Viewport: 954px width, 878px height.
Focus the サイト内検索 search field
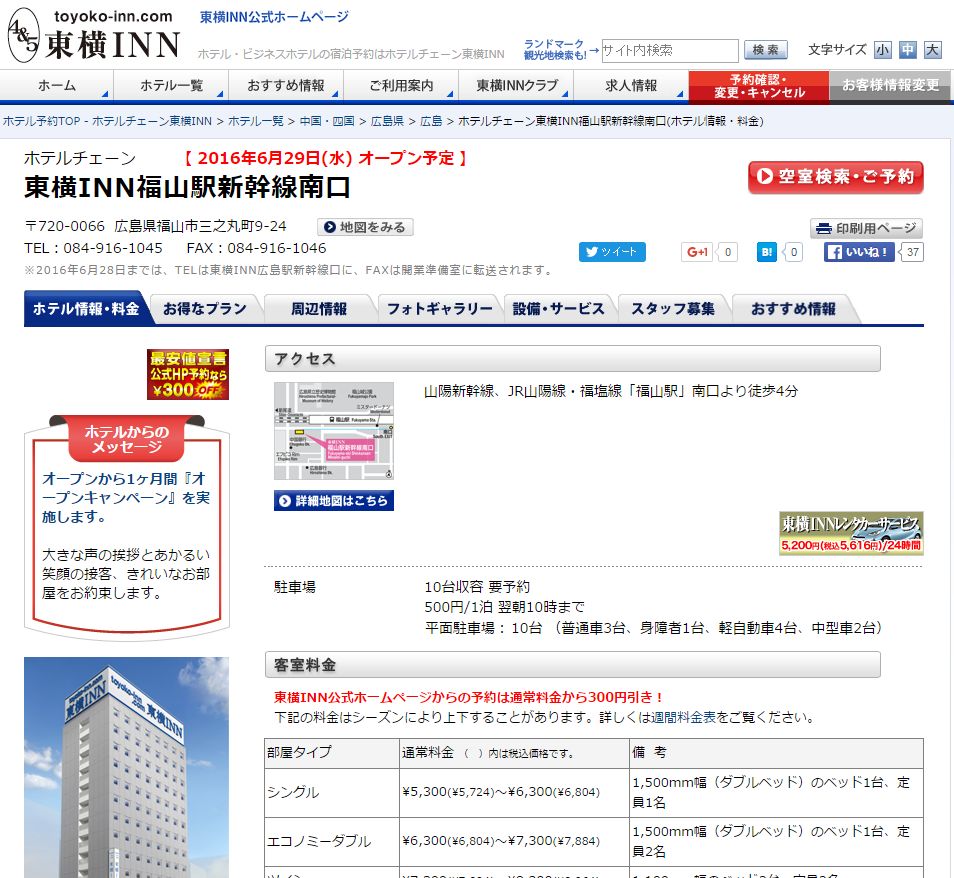click(x=670, y=51)
